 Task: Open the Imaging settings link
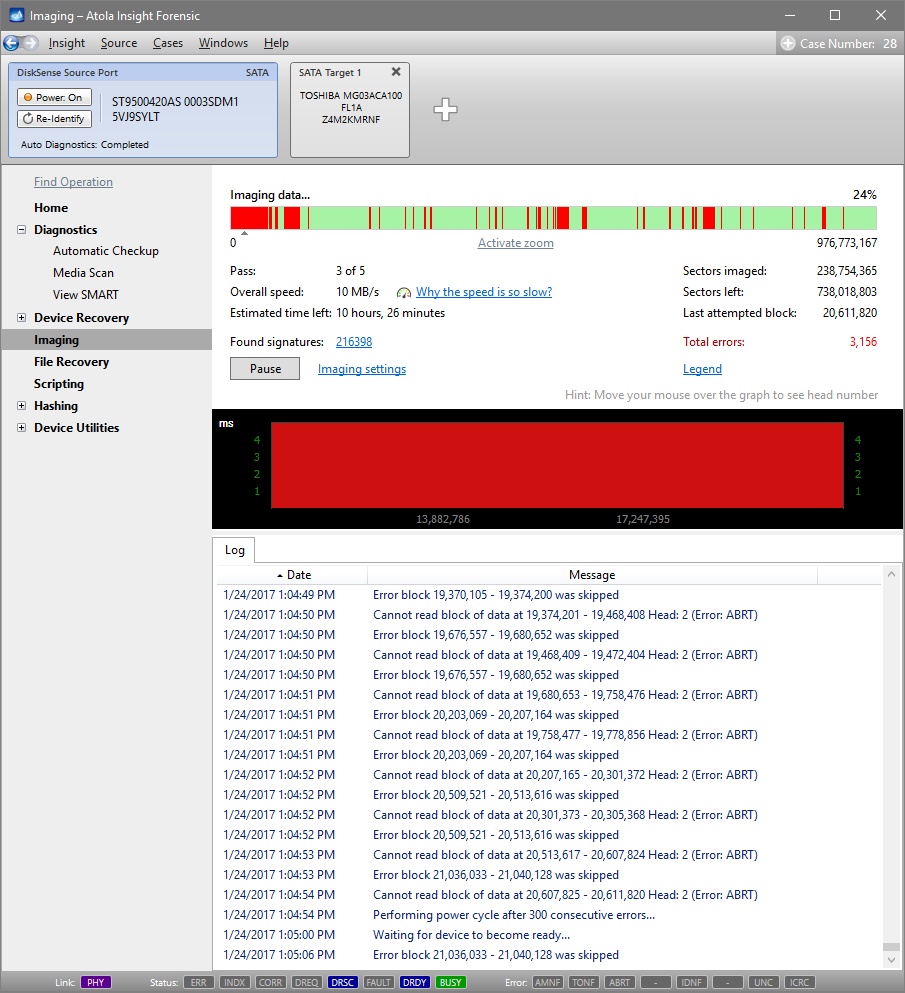[x=362, y=369]
